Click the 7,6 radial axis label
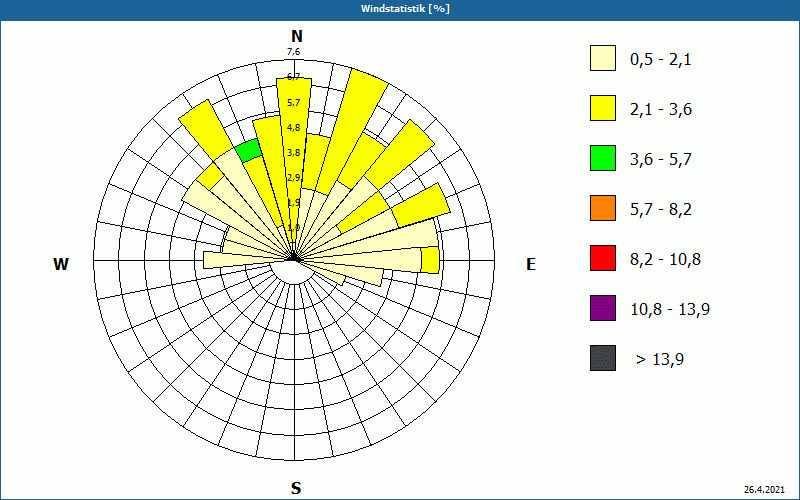 pos(293,52)
